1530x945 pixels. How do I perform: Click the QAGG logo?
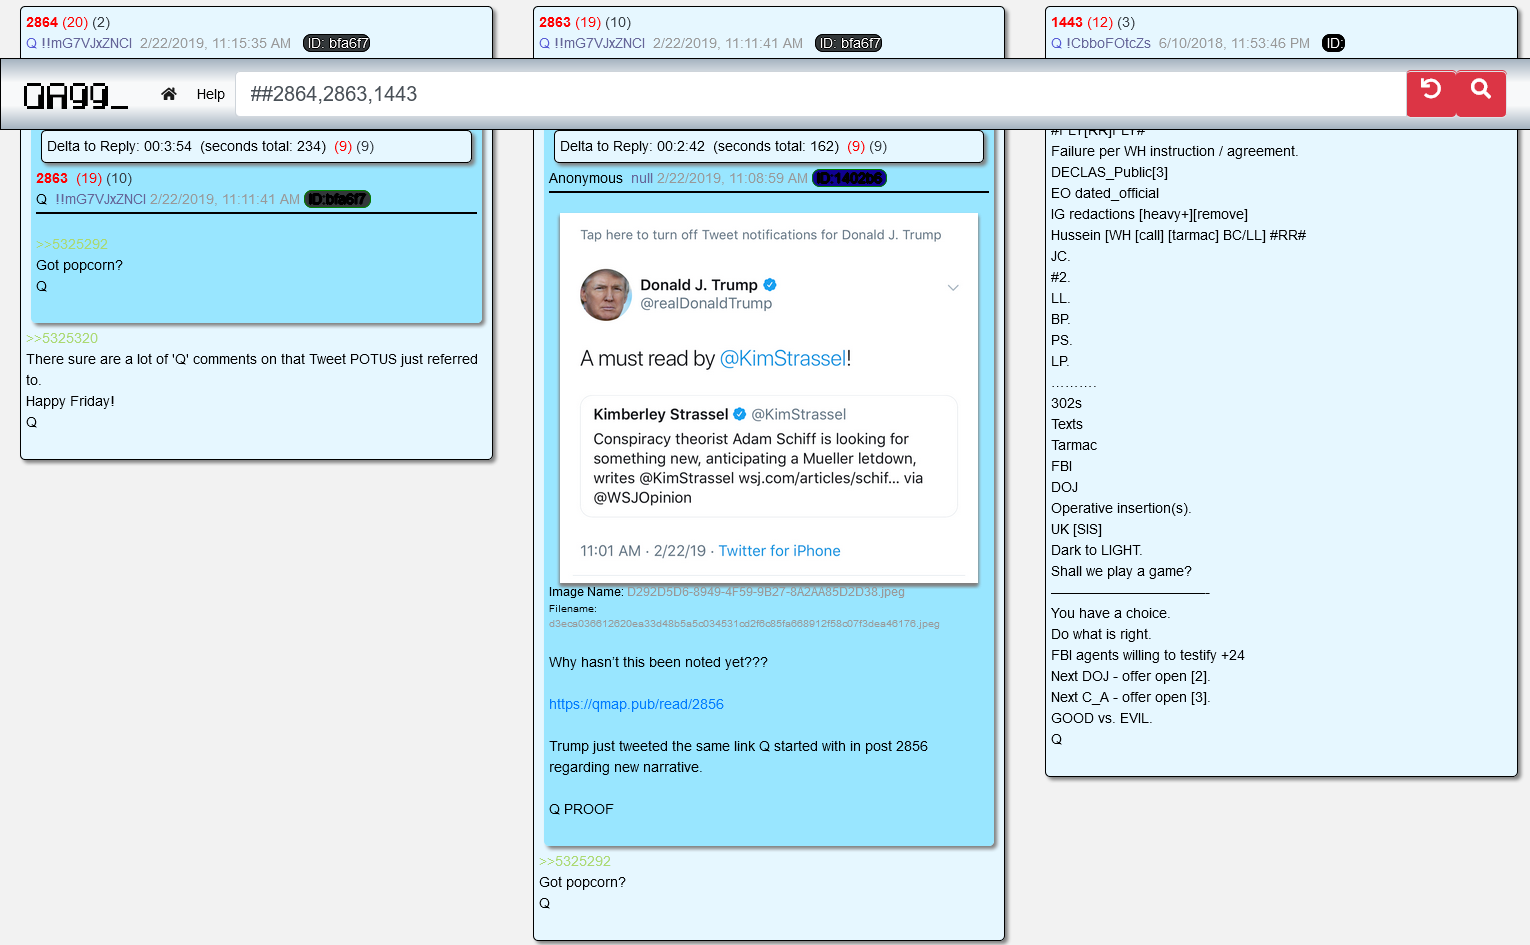tap(76, 95)
